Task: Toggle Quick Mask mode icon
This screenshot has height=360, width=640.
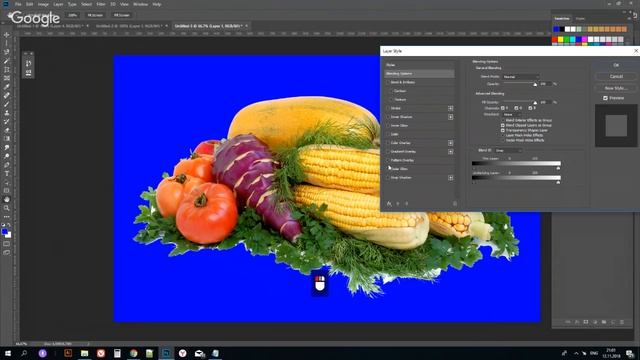Action: [x=7, y=244]
